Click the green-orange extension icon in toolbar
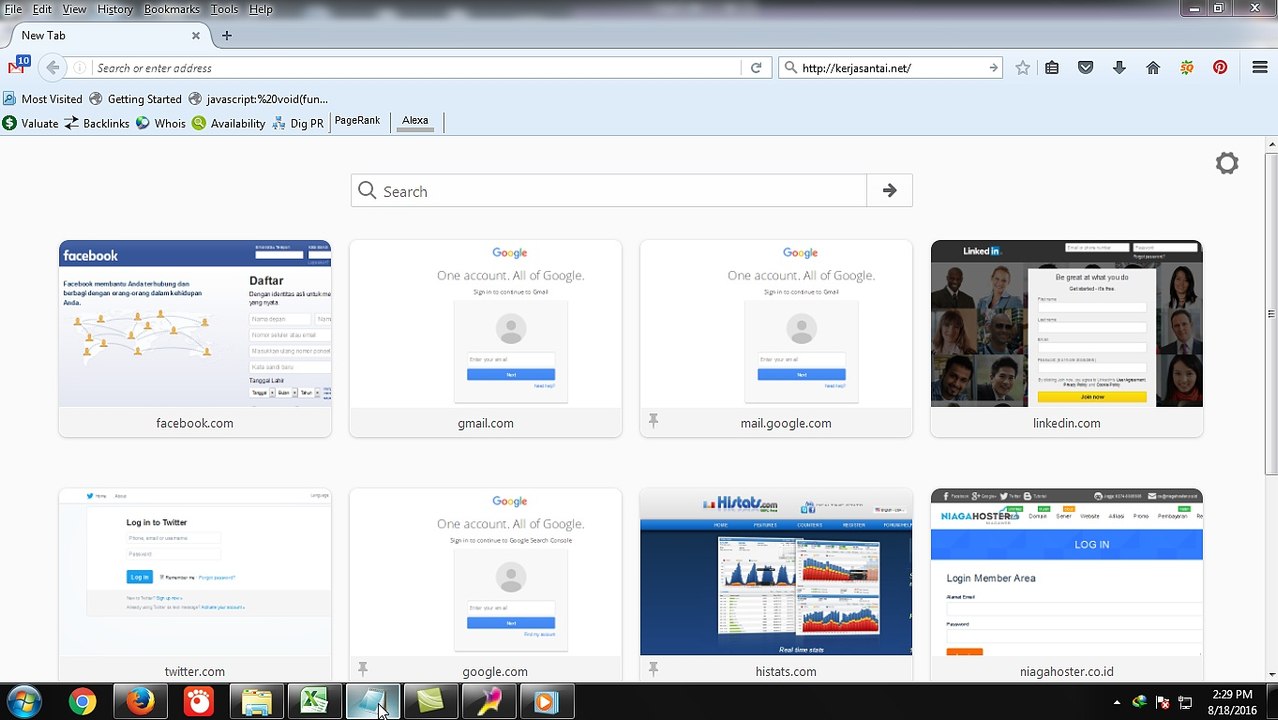This screenshot has height=720, width=1278. click(1186, 68)
